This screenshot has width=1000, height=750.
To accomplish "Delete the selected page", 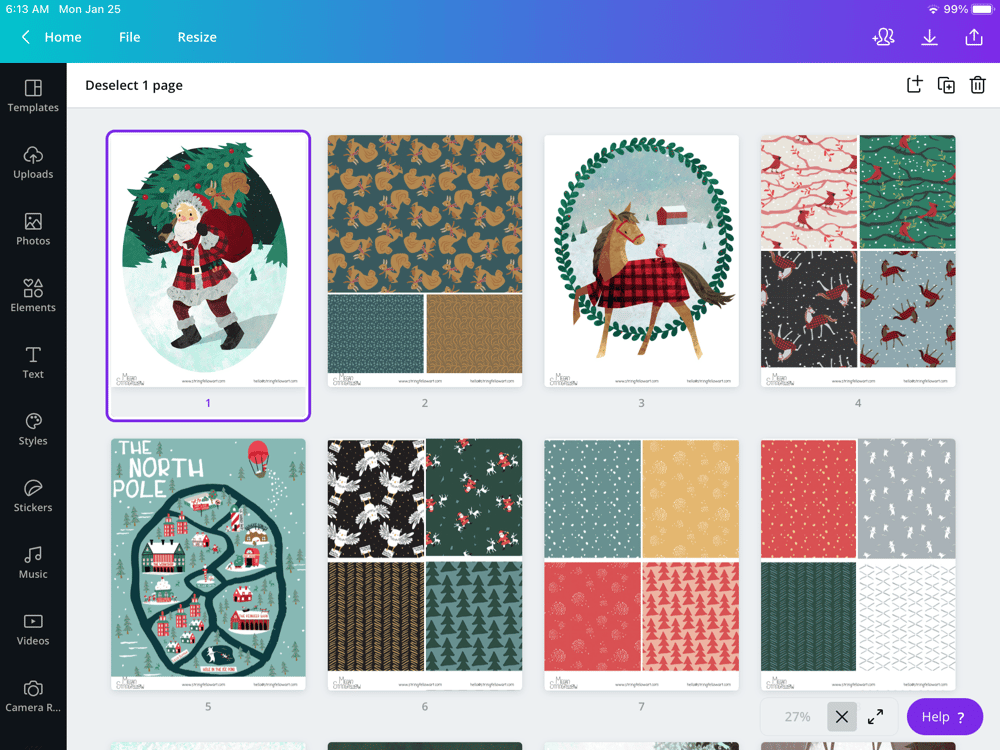I will tap(978, 84).
